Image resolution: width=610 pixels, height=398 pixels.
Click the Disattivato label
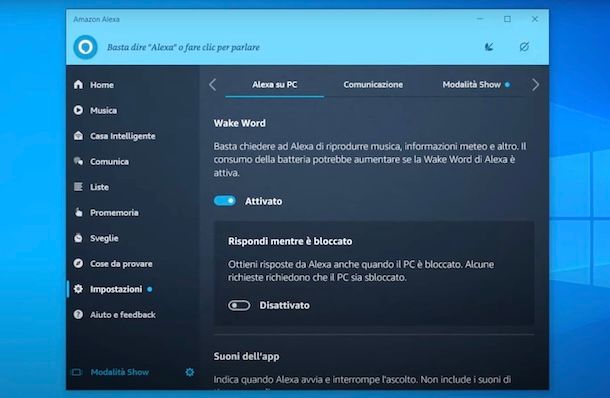coord(284,305)
